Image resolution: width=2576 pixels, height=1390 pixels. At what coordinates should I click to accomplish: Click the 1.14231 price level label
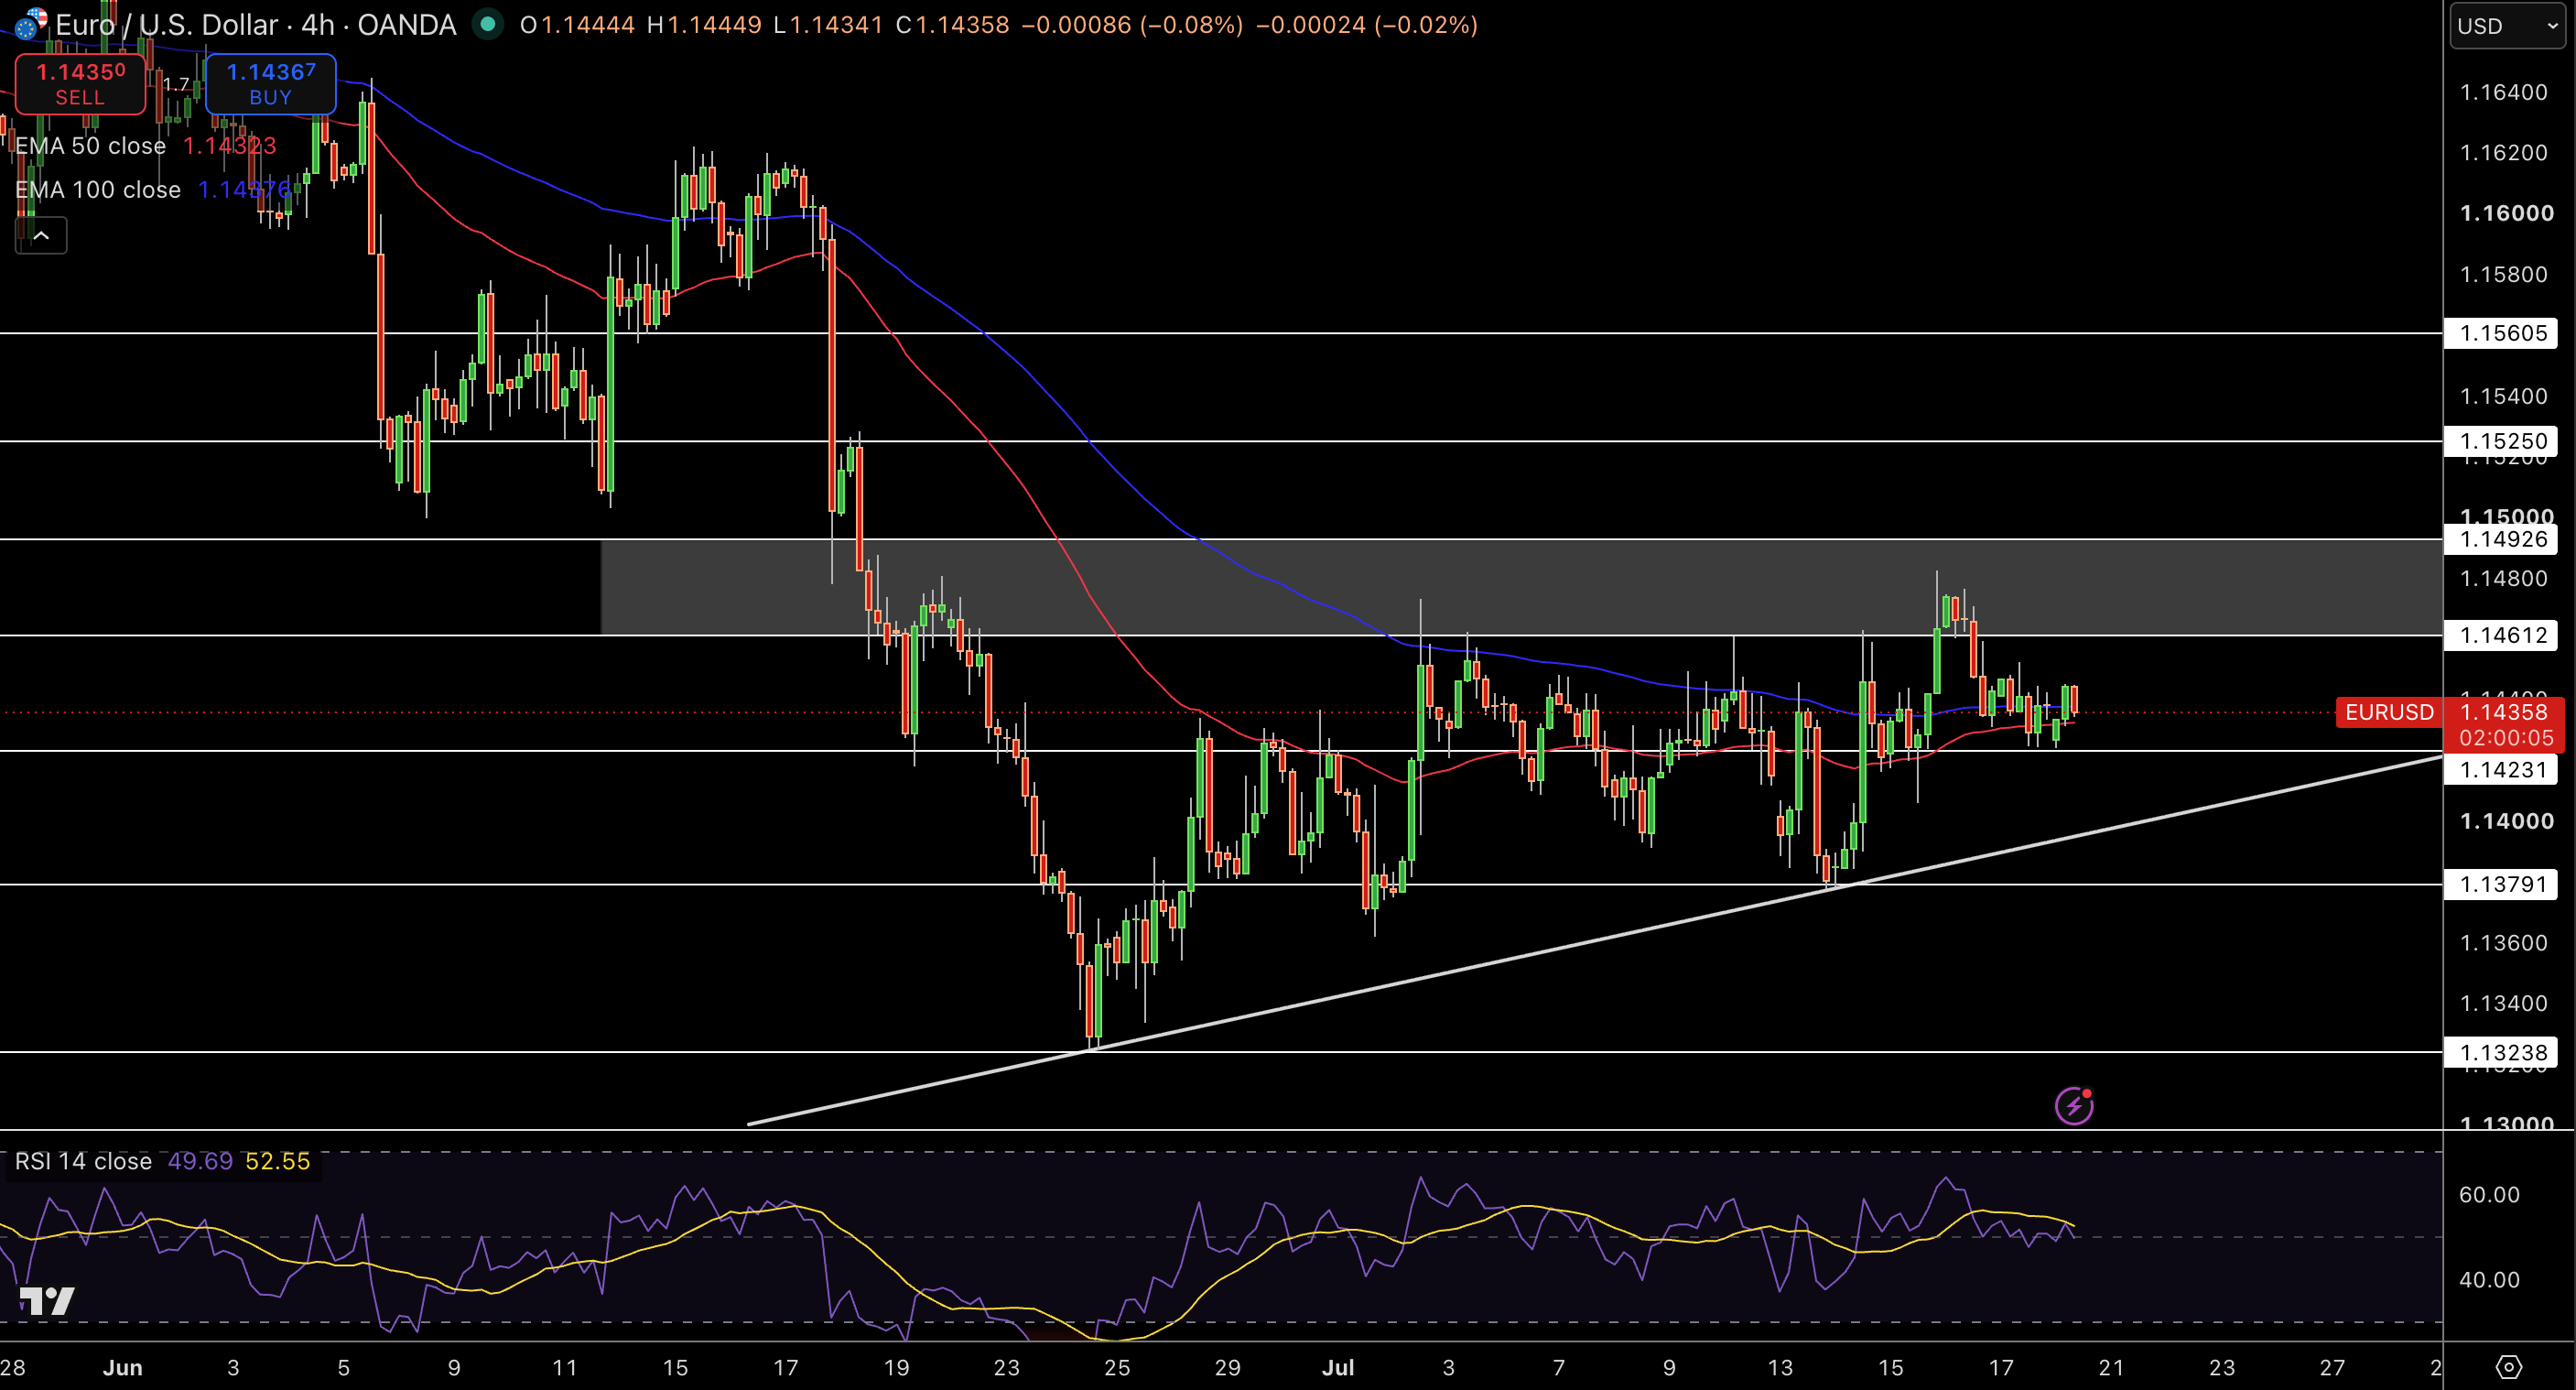tap(2501, 769)
